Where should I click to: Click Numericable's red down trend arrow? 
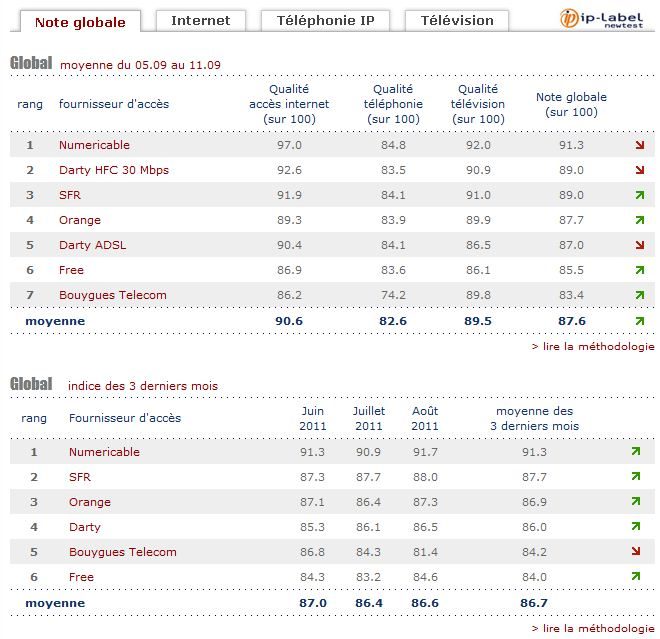[x=639, y=145]
